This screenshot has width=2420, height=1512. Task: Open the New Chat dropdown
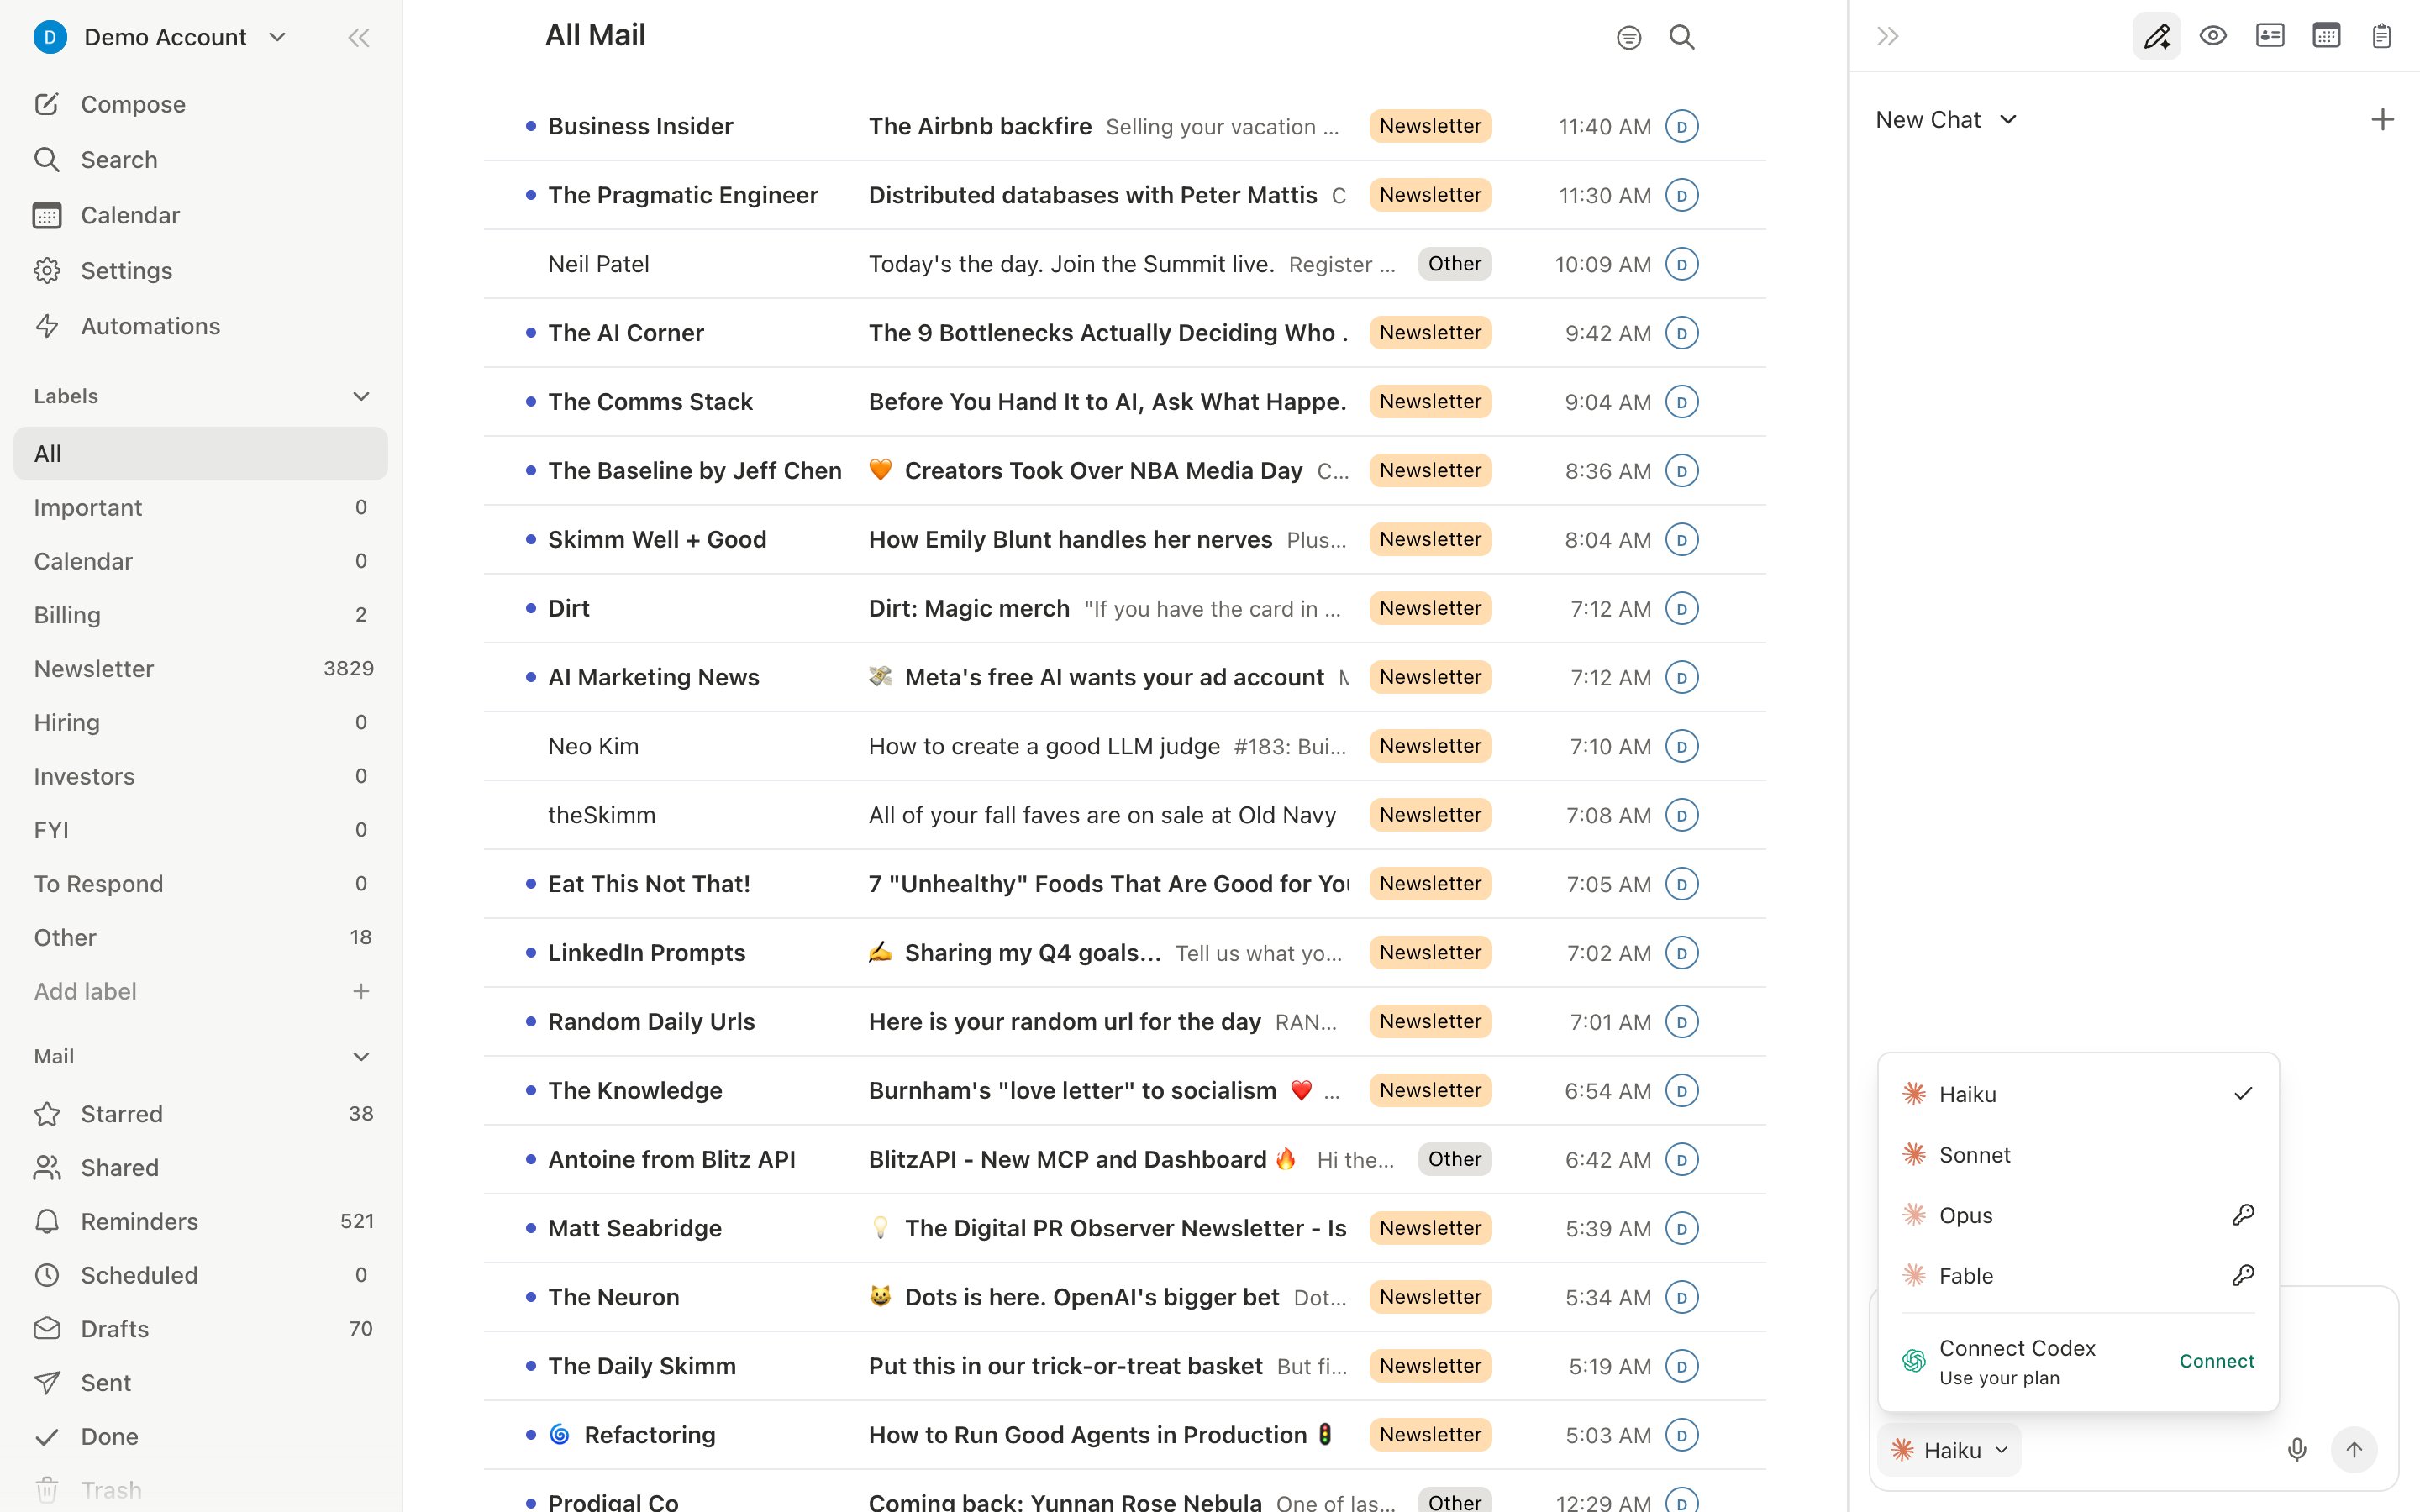click(x=1946, y=120)
